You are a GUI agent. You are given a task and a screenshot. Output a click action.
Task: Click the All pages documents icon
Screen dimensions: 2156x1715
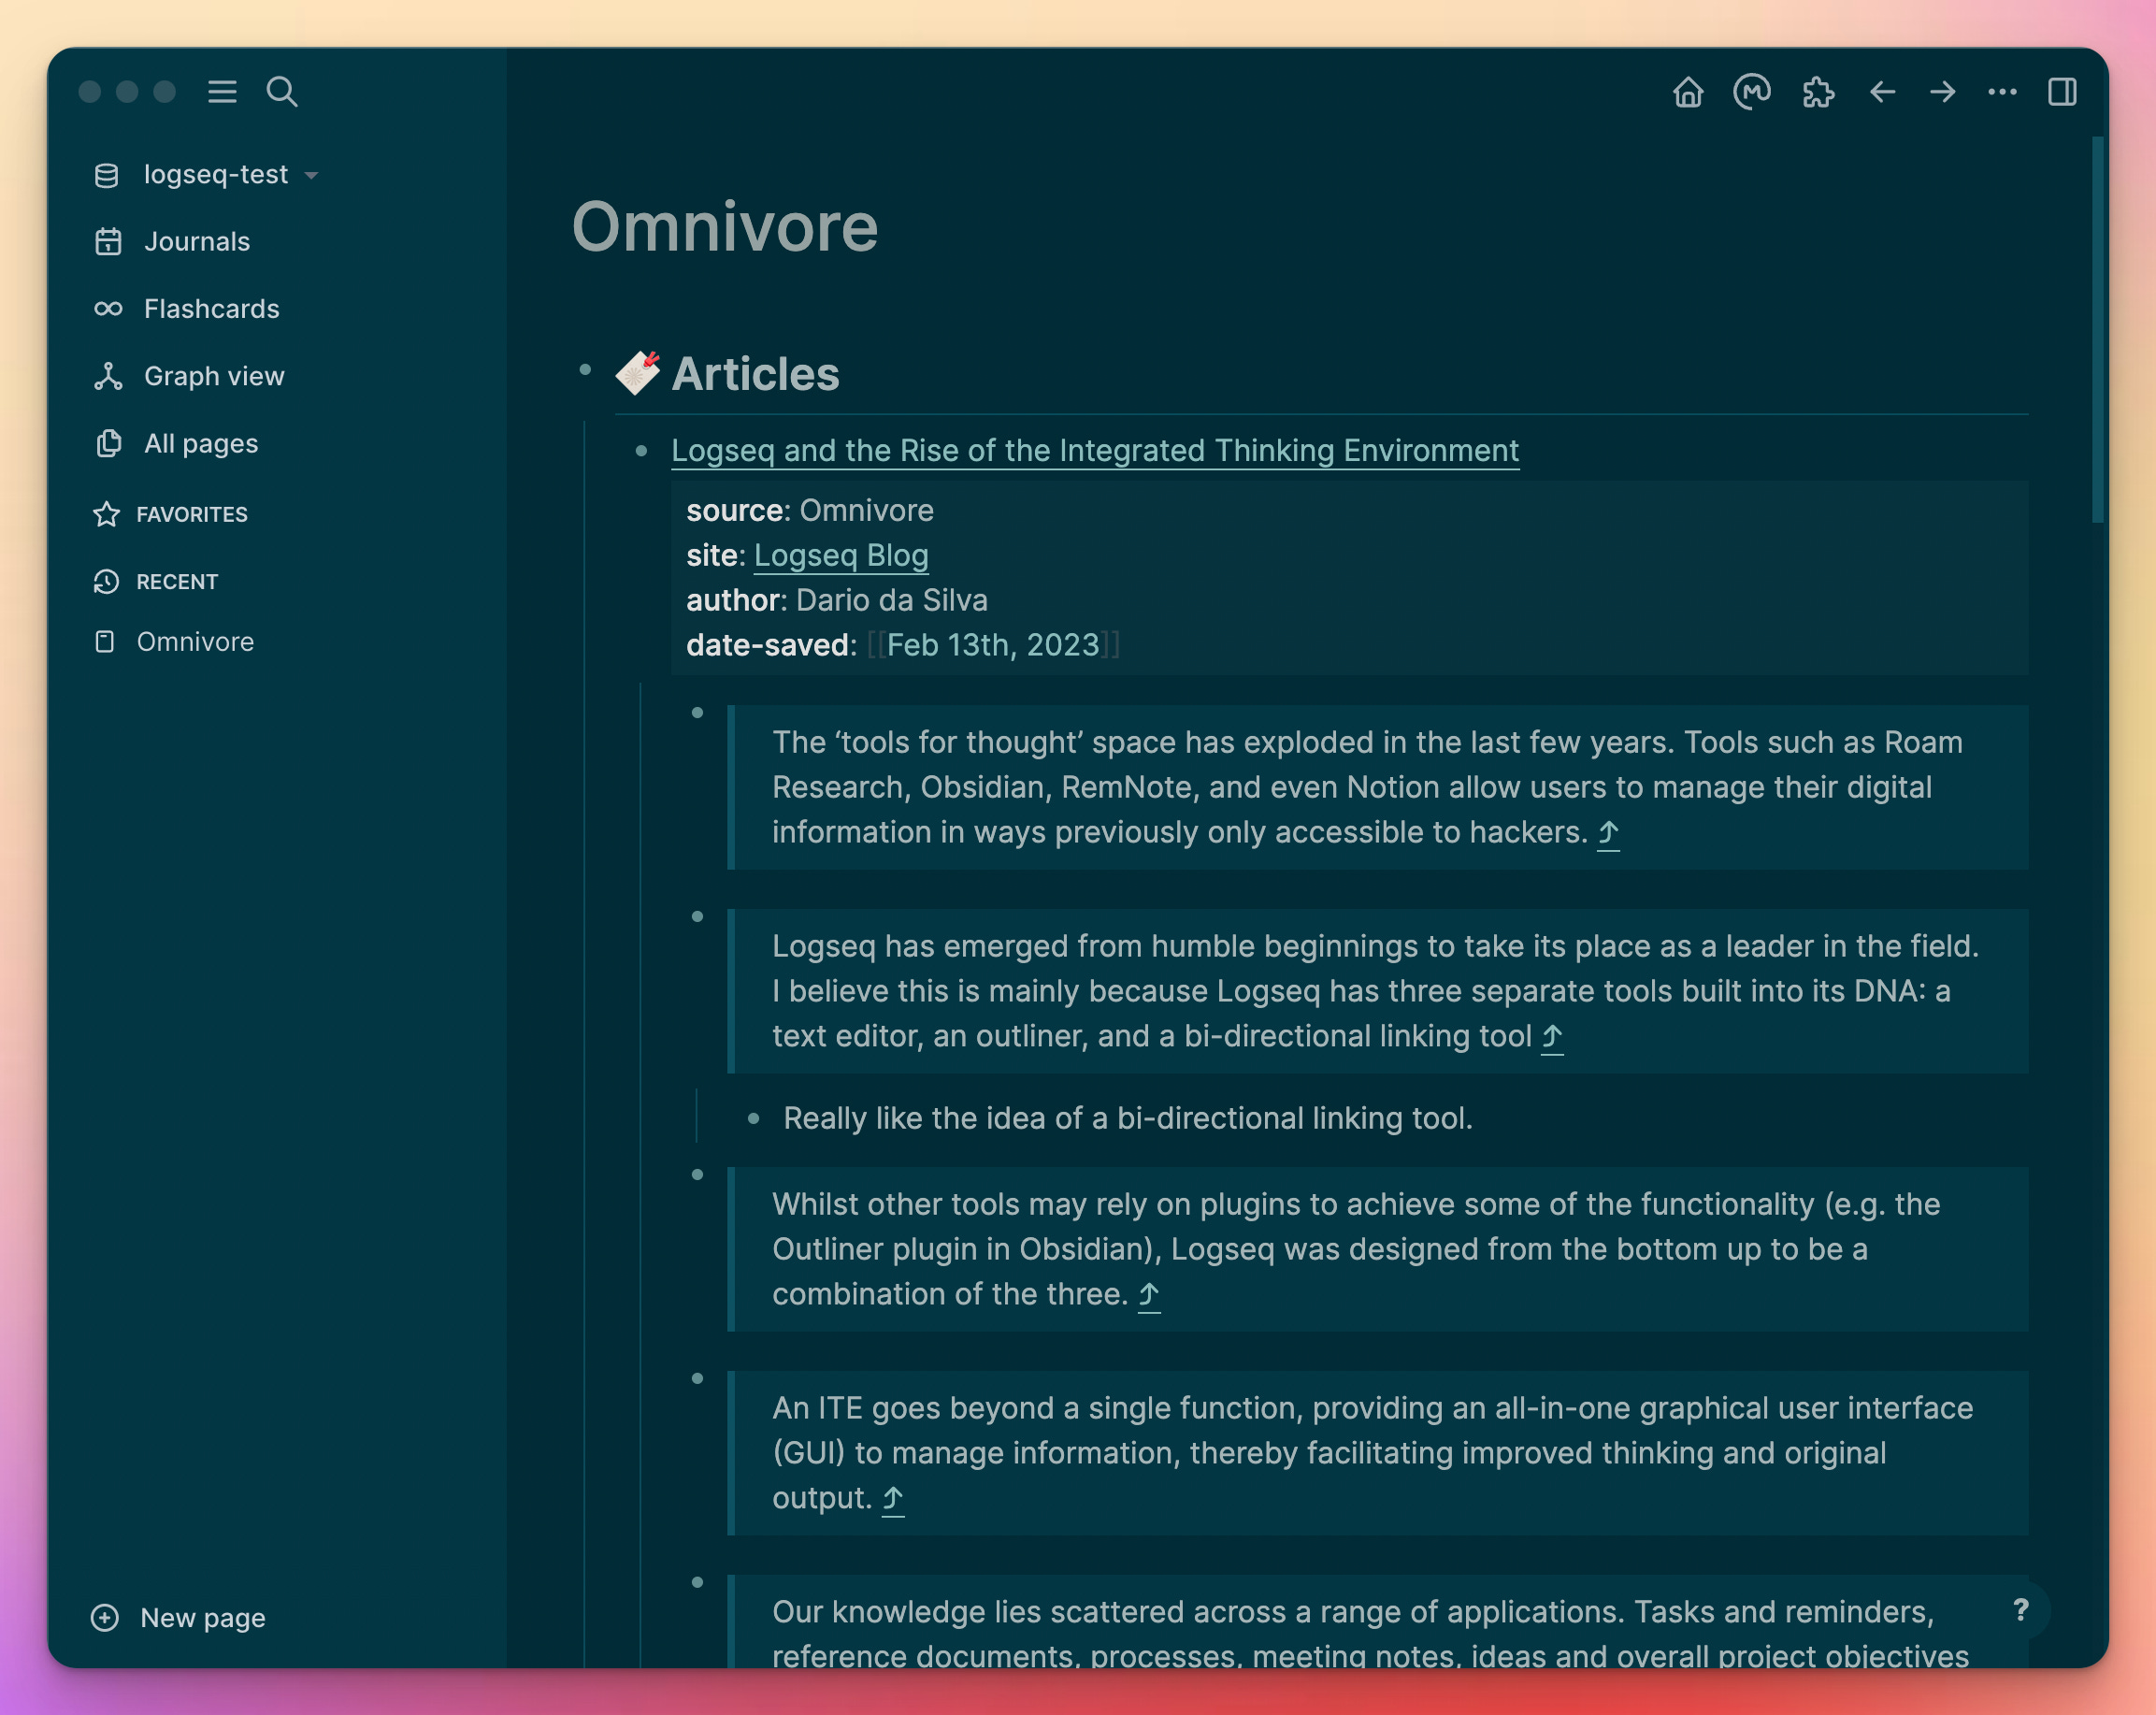tap(108, 443)
